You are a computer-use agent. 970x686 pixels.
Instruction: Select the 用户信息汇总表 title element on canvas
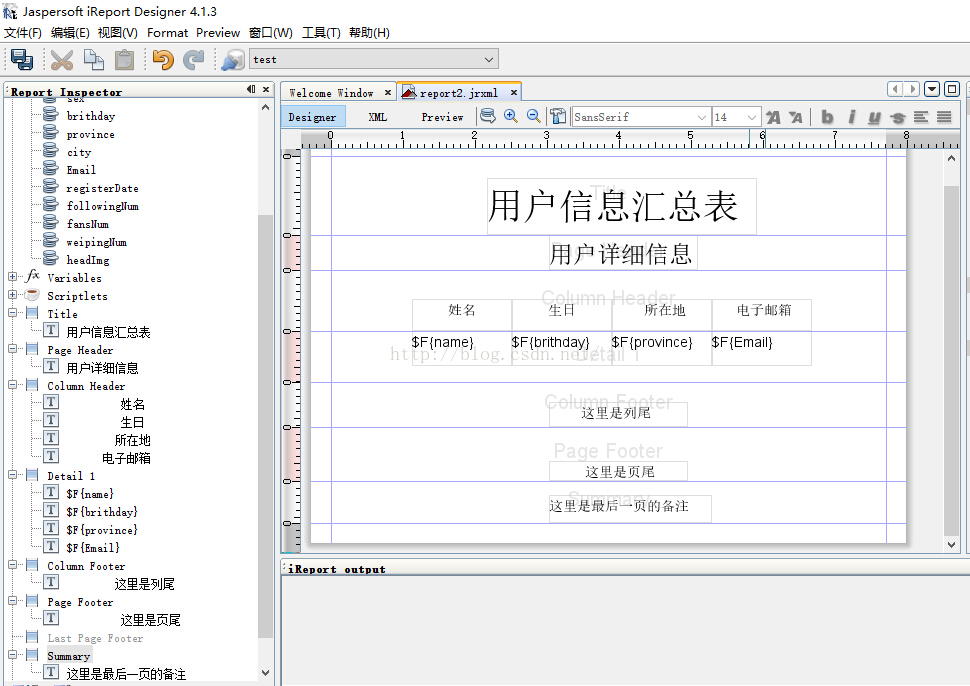point(622,206)
